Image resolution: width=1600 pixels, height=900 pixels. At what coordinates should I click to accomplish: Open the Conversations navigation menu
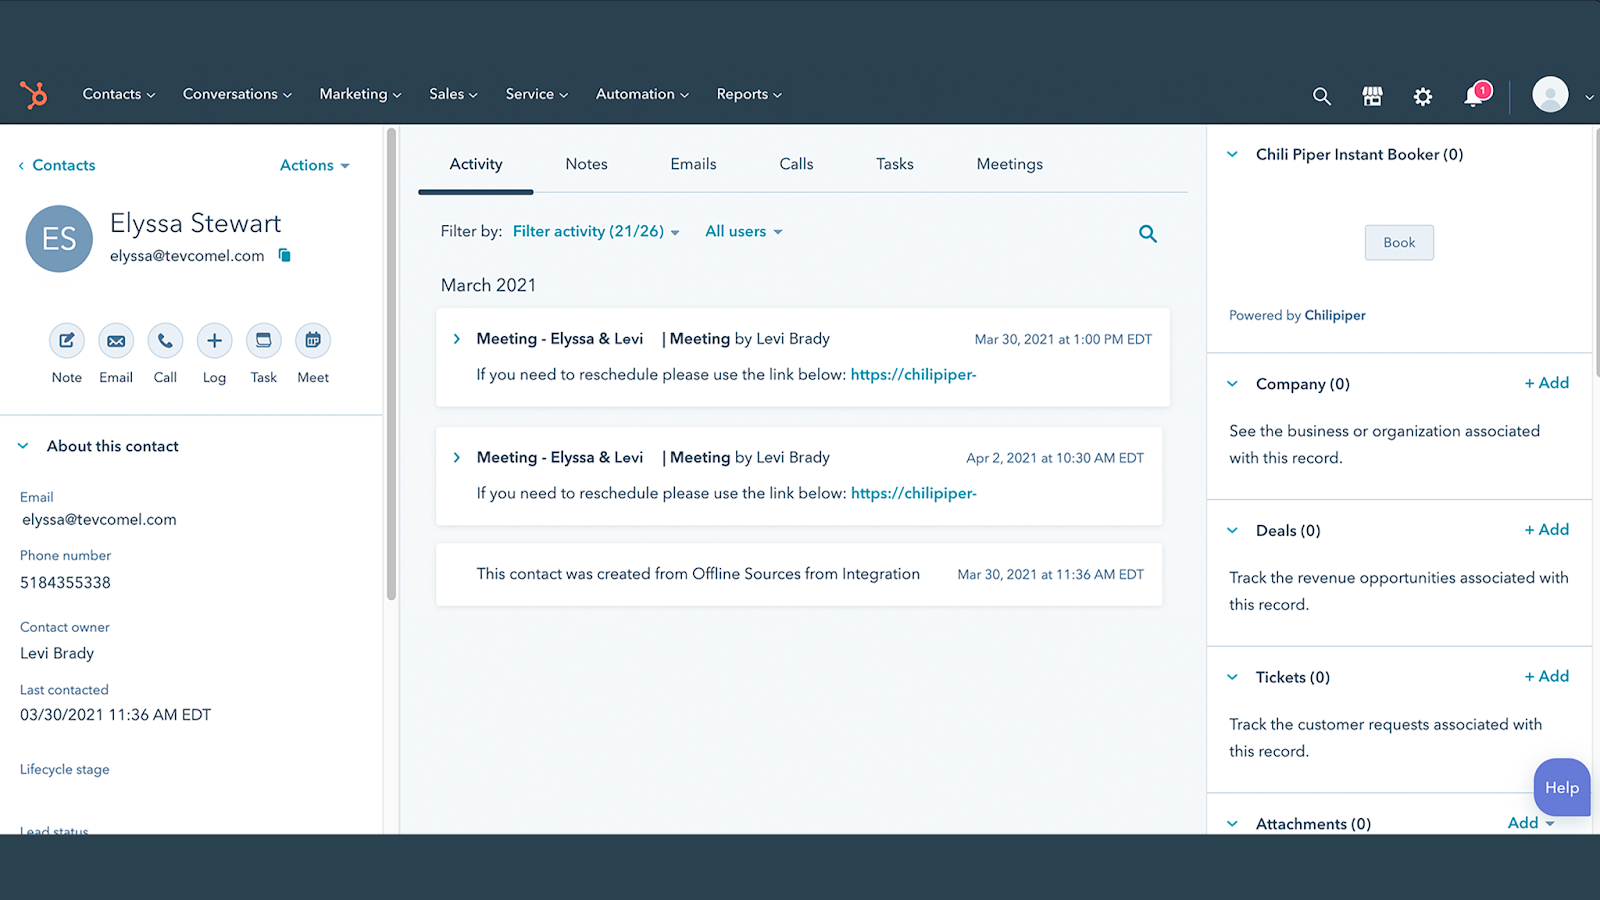tap(237, 94)
